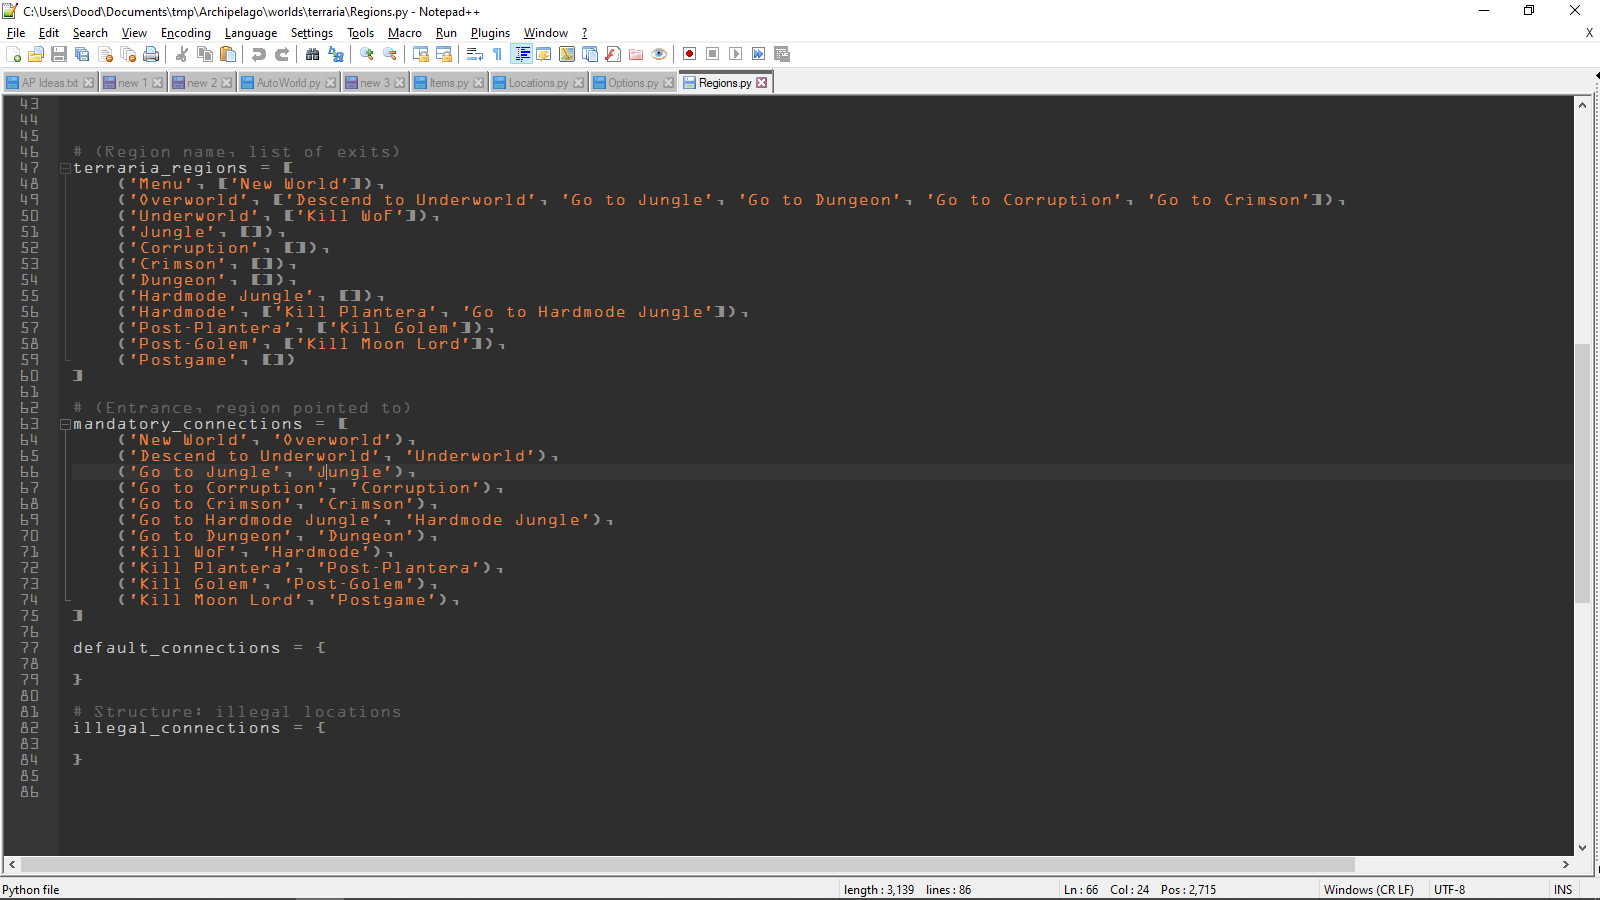Start macro recording with the red record icon
1600x900 pixels.
(x=690, y=54)
